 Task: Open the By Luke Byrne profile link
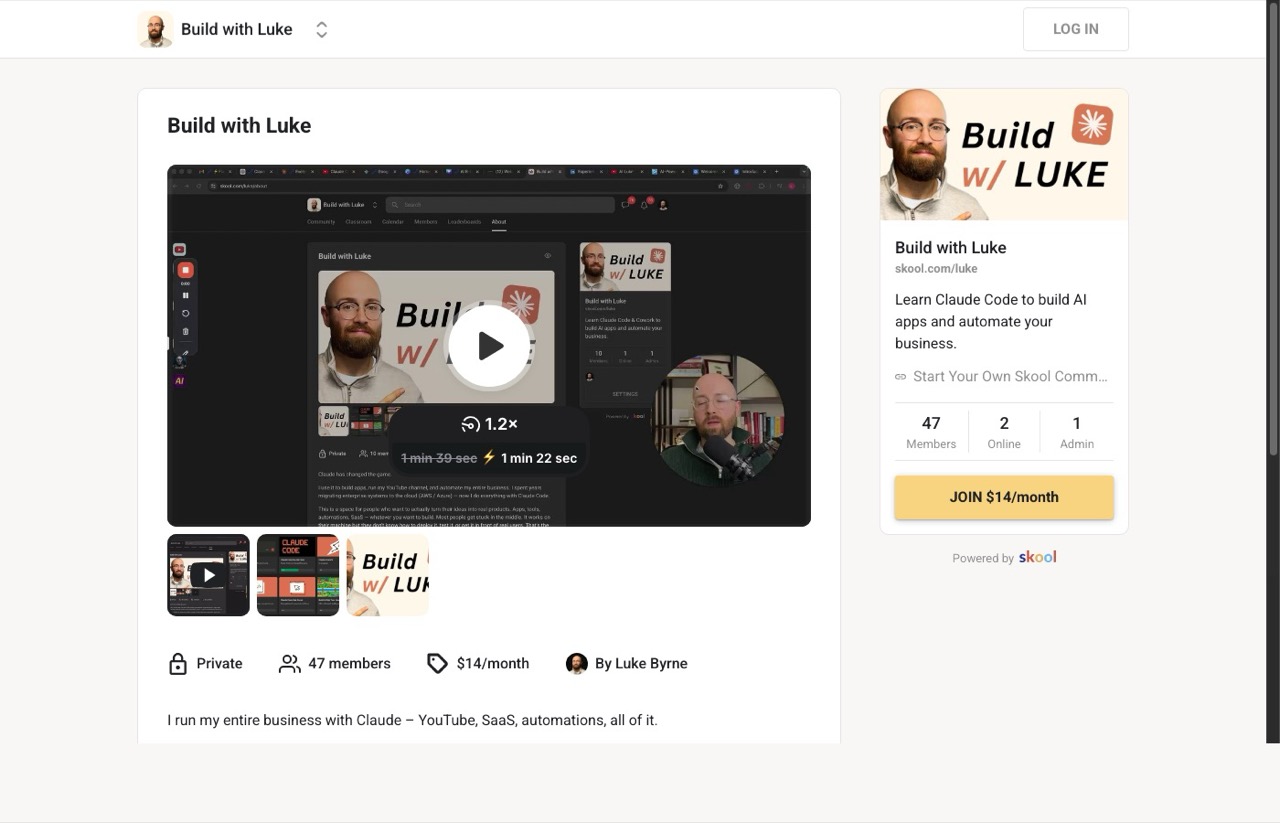click(x=641, y=663)
